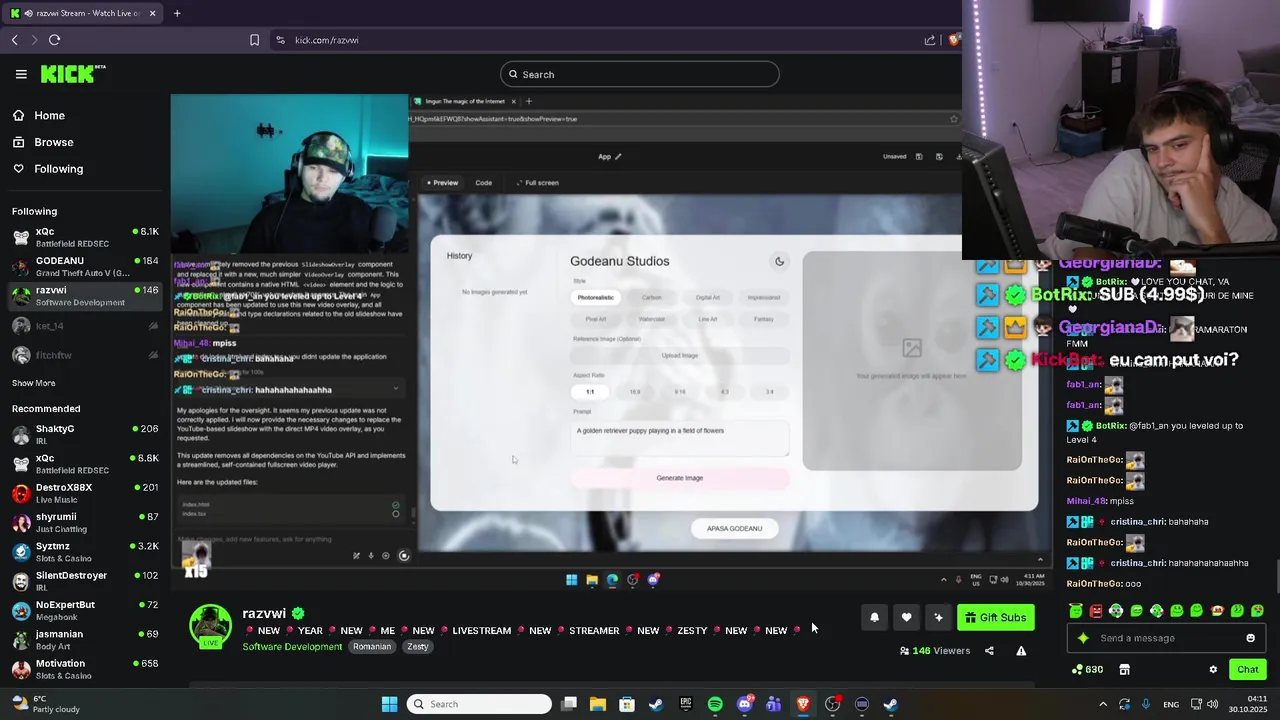
Task: Open Spotify from taskbar
Action: point(715,704)
